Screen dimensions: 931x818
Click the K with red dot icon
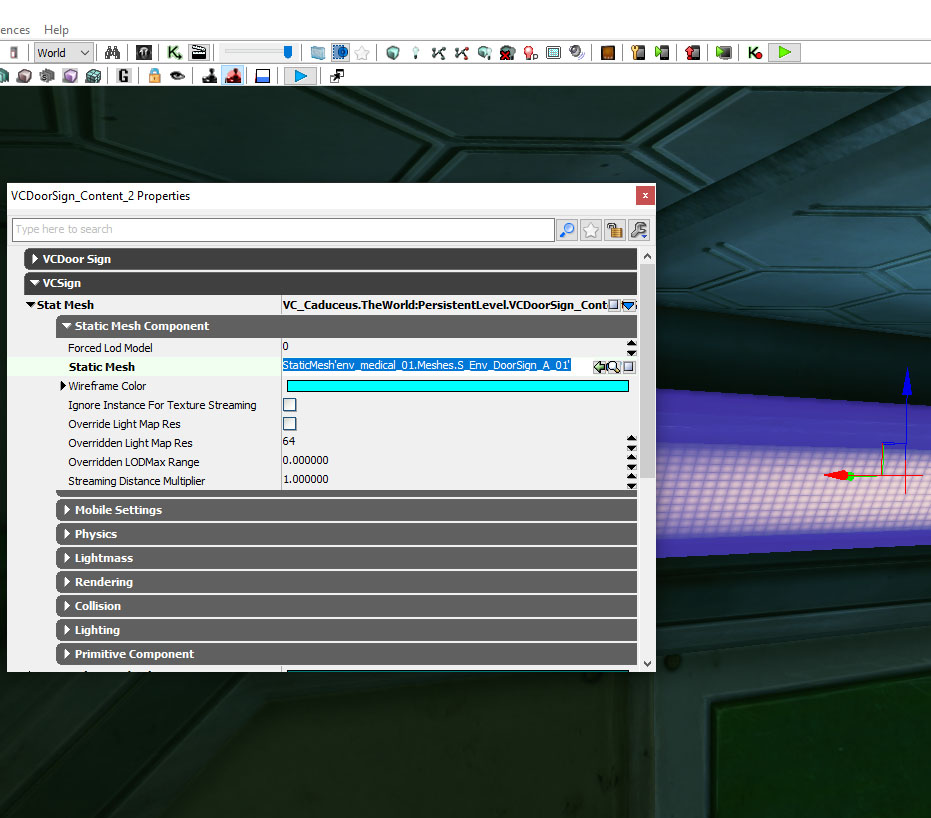[x=755, y=53]
